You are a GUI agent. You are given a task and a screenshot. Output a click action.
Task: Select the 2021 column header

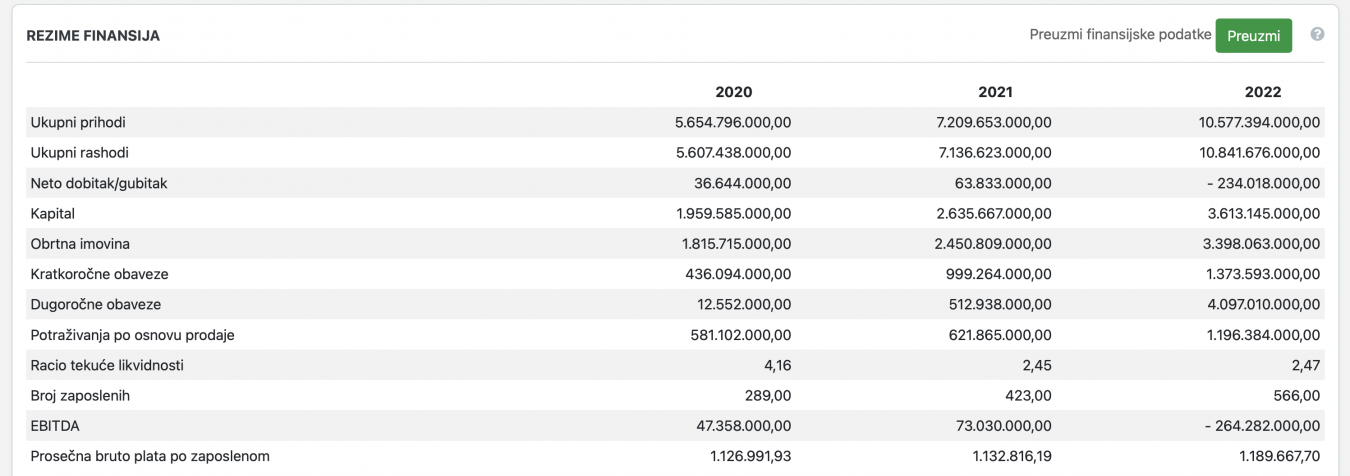pos(995,92)
